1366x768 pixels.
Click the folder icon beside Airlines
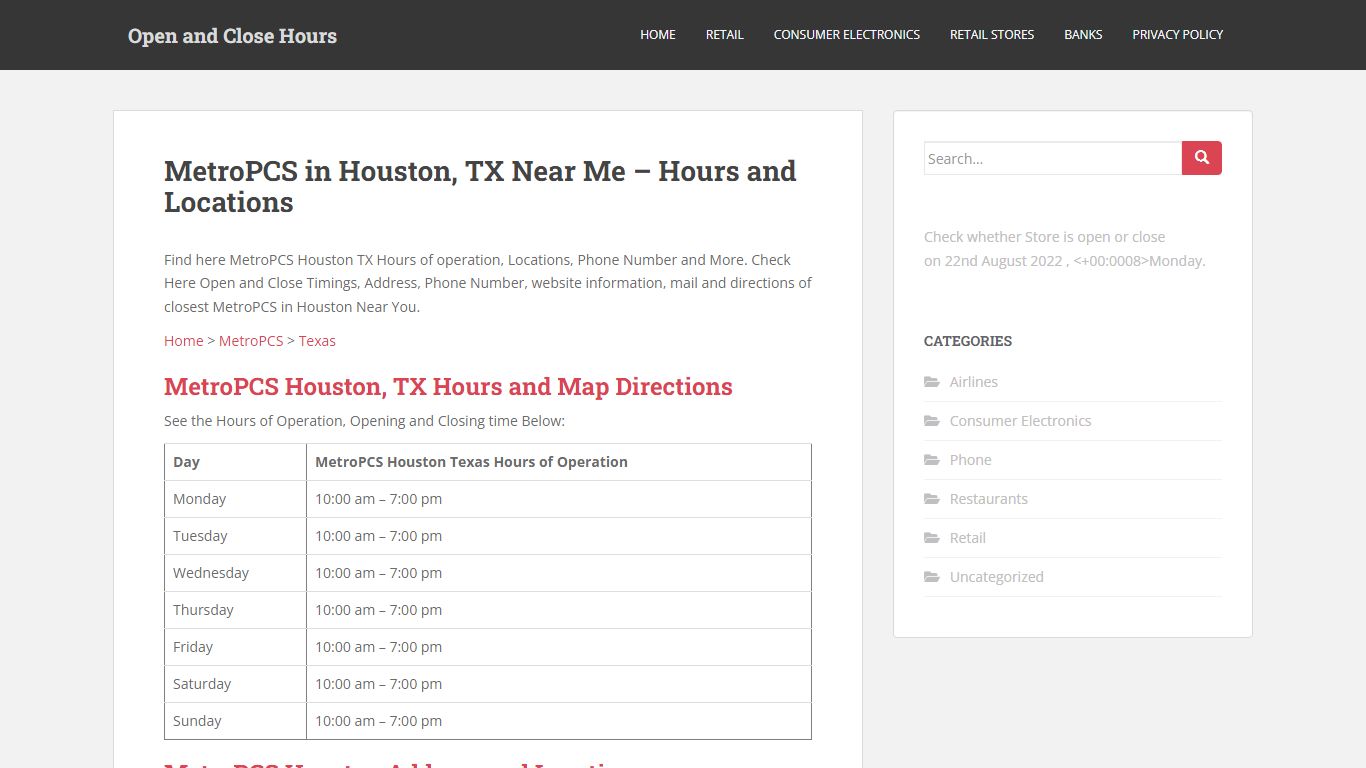[932, 382]
